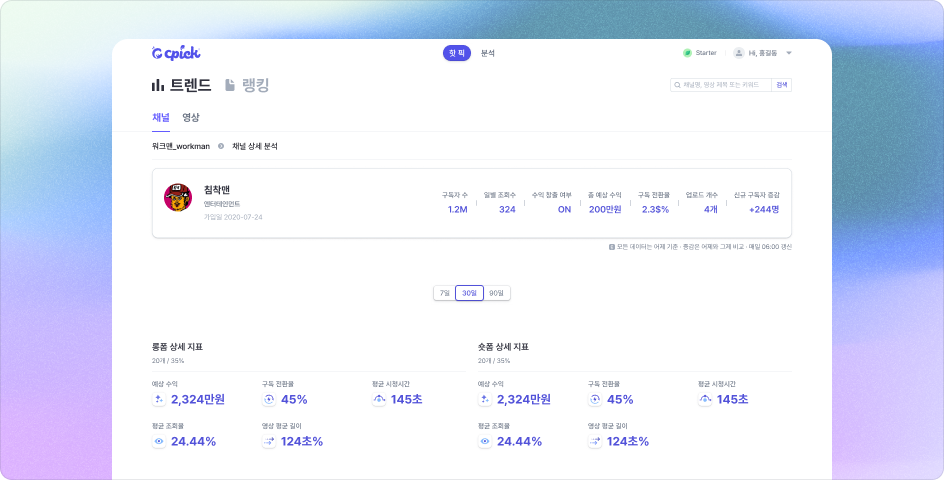Click the document icon beside 랭킹
The image size is (944, 480).
click(230, 86)
